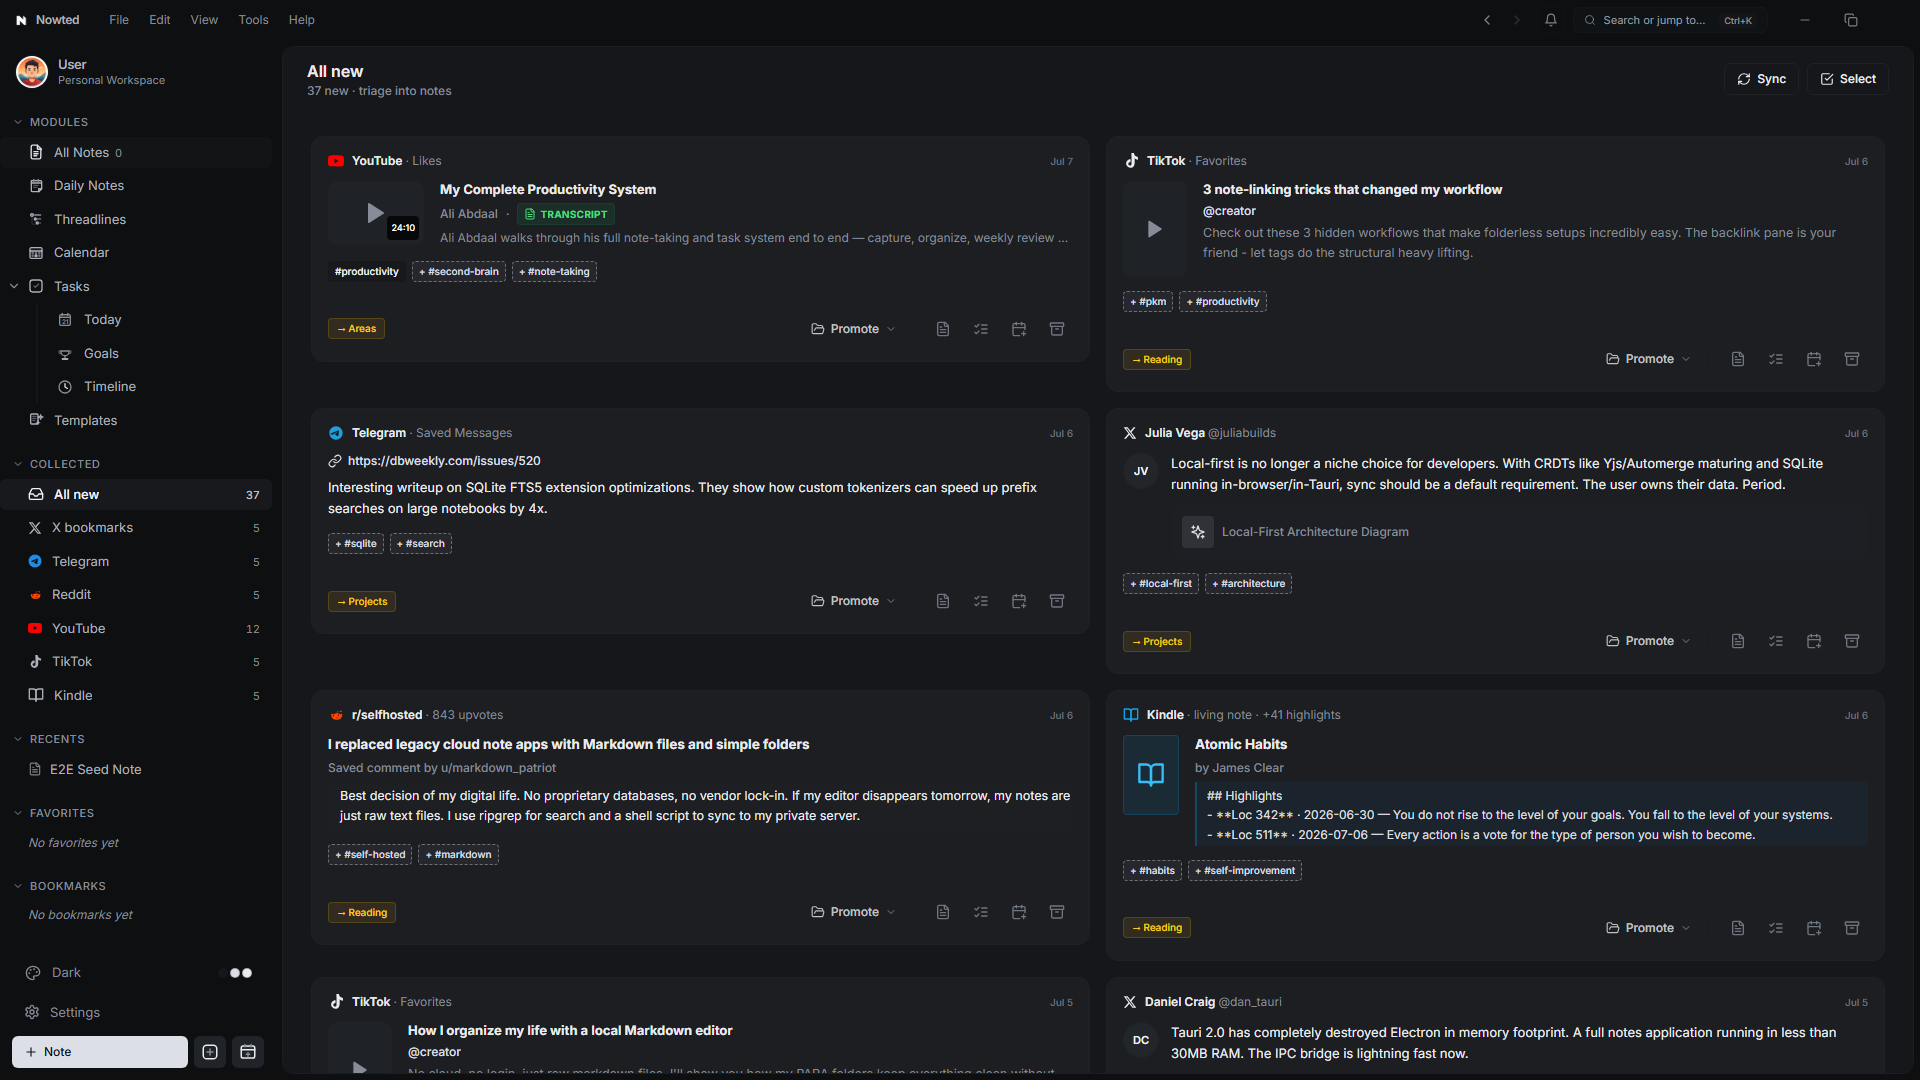Open the File menu
This screenshot has height=1080, width=1920.
pos(119,20)
